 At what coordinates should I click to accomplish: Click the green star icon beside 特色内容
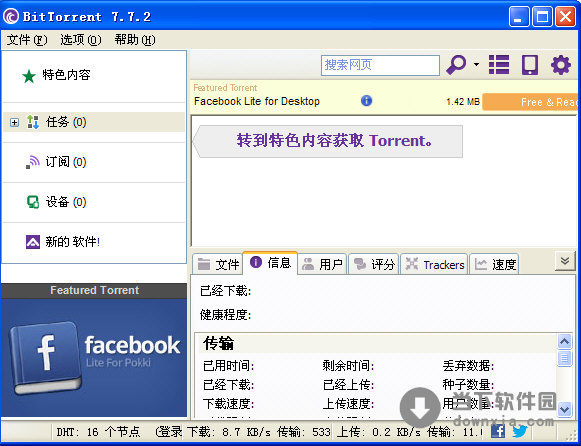29,76
